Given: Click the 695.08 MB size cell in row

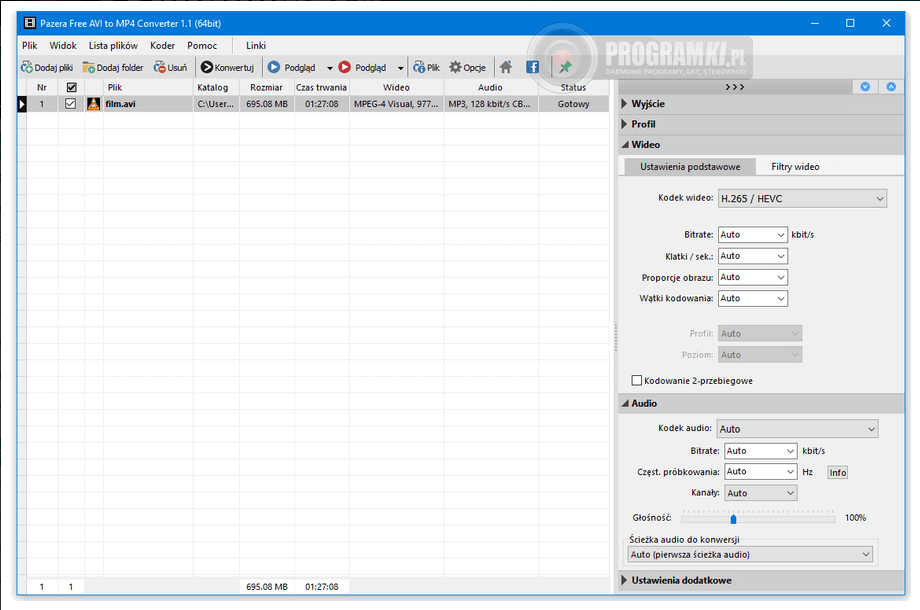Looking at the screenshot, I should pos(267,104).
